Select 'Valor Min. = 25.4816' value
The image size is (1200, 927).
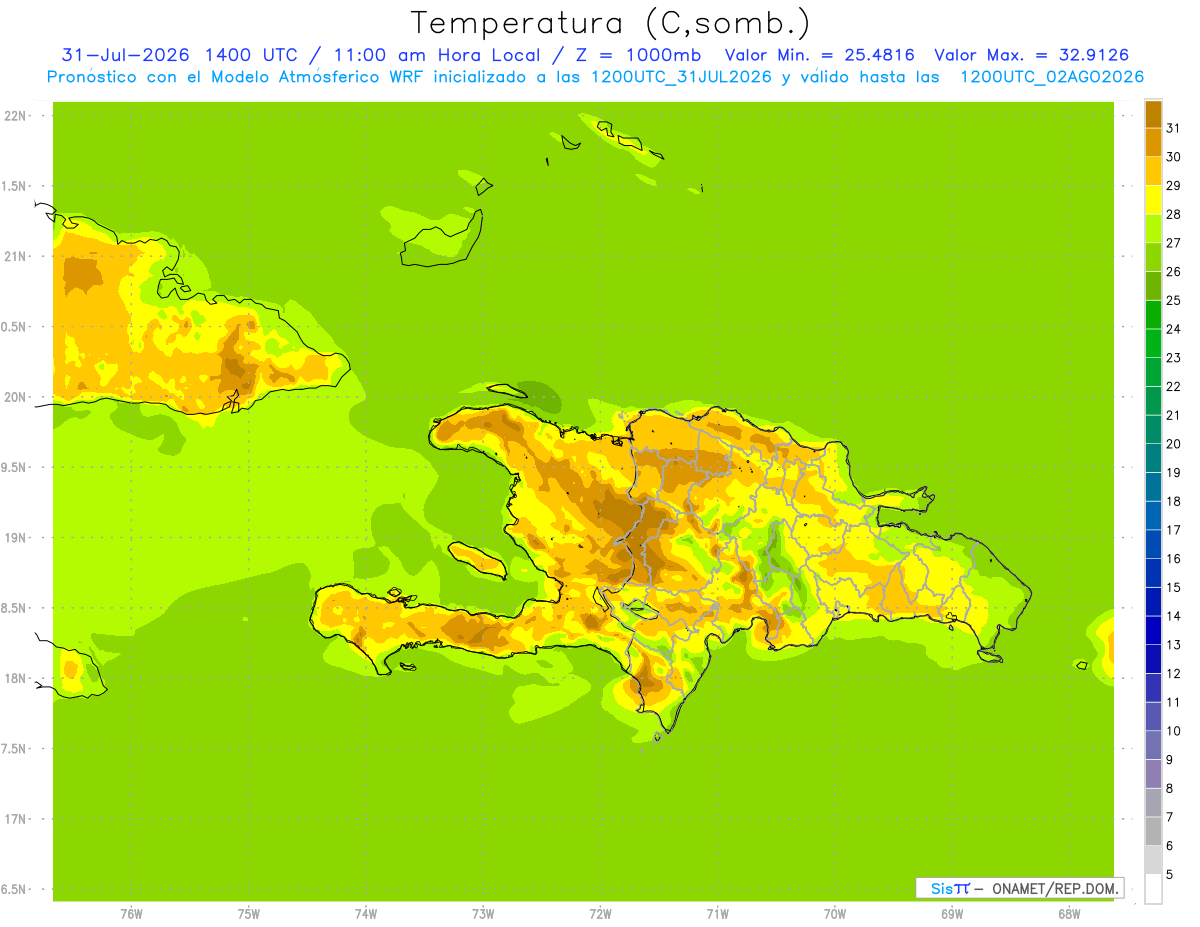pyautogui.click(x=820, y=55)
